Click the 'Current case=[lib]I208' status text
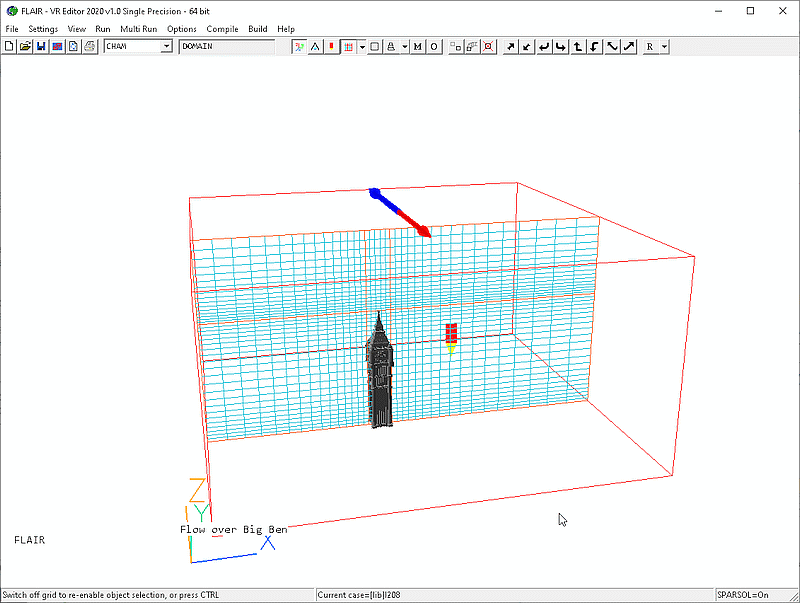 [x=359, y=595]
